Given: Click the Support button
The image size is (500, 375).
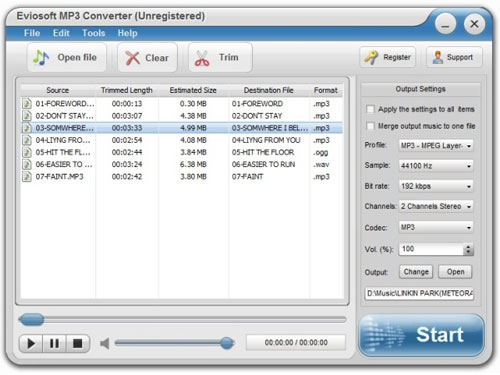Looking at the screenshot, I should (x=454, y=57).
